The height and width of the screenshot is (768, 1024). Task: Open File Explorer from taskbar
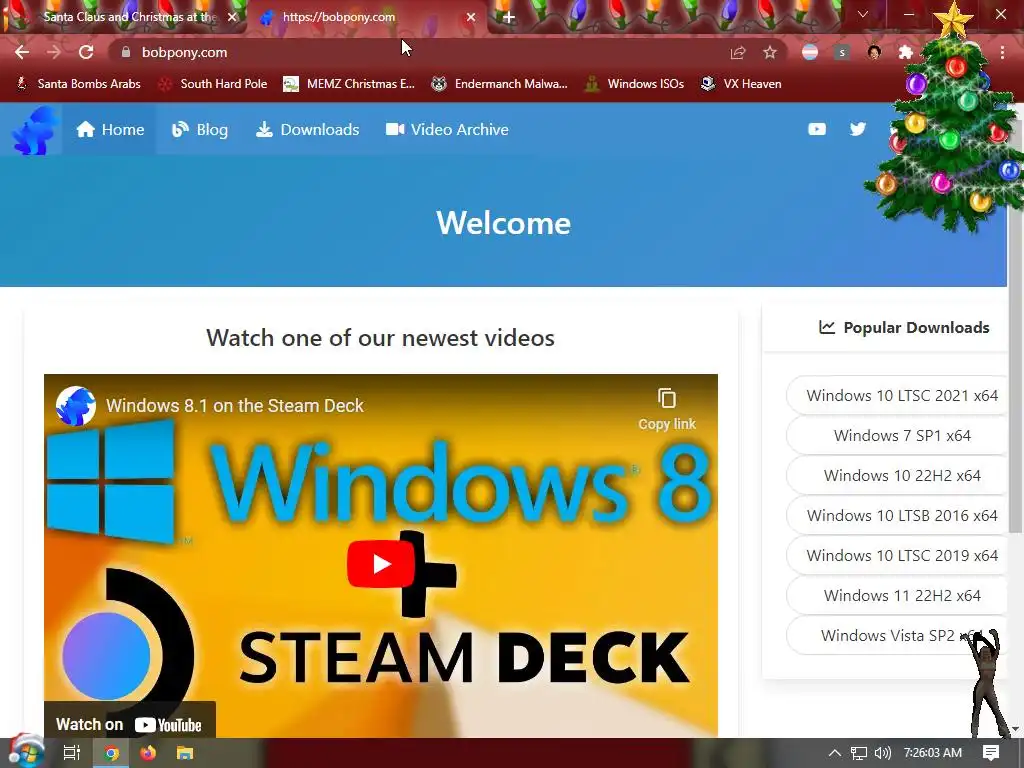[185, 753]
